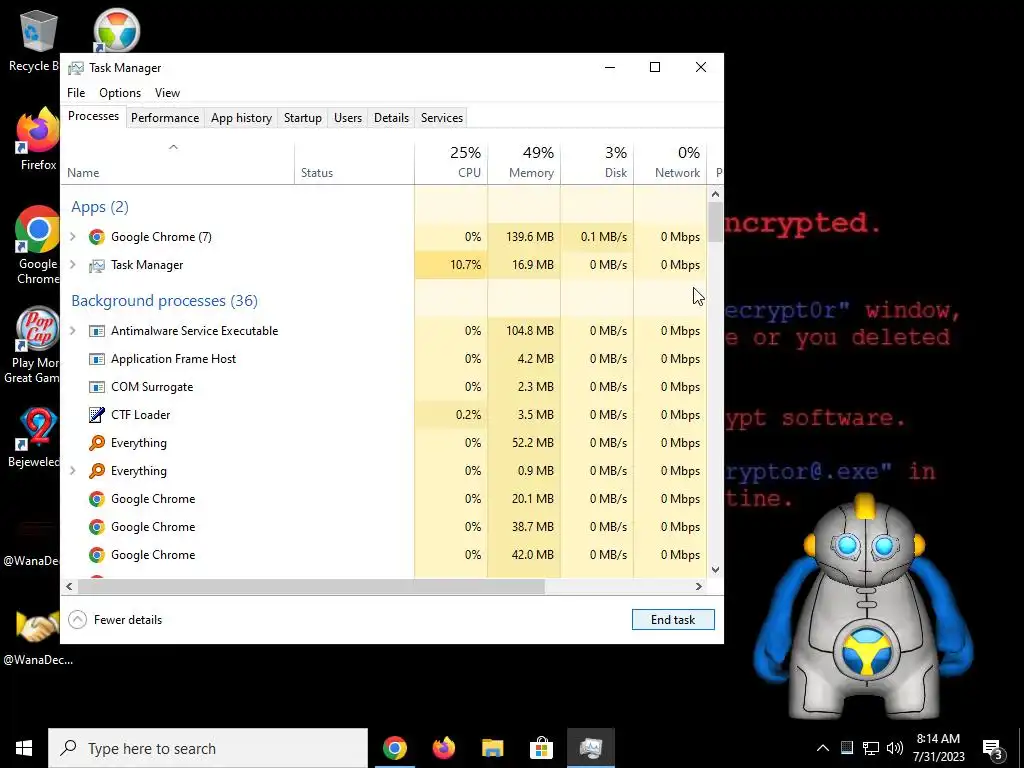
Task: Select the 'Background processes (36)' group heading
Action: (165, 300)
